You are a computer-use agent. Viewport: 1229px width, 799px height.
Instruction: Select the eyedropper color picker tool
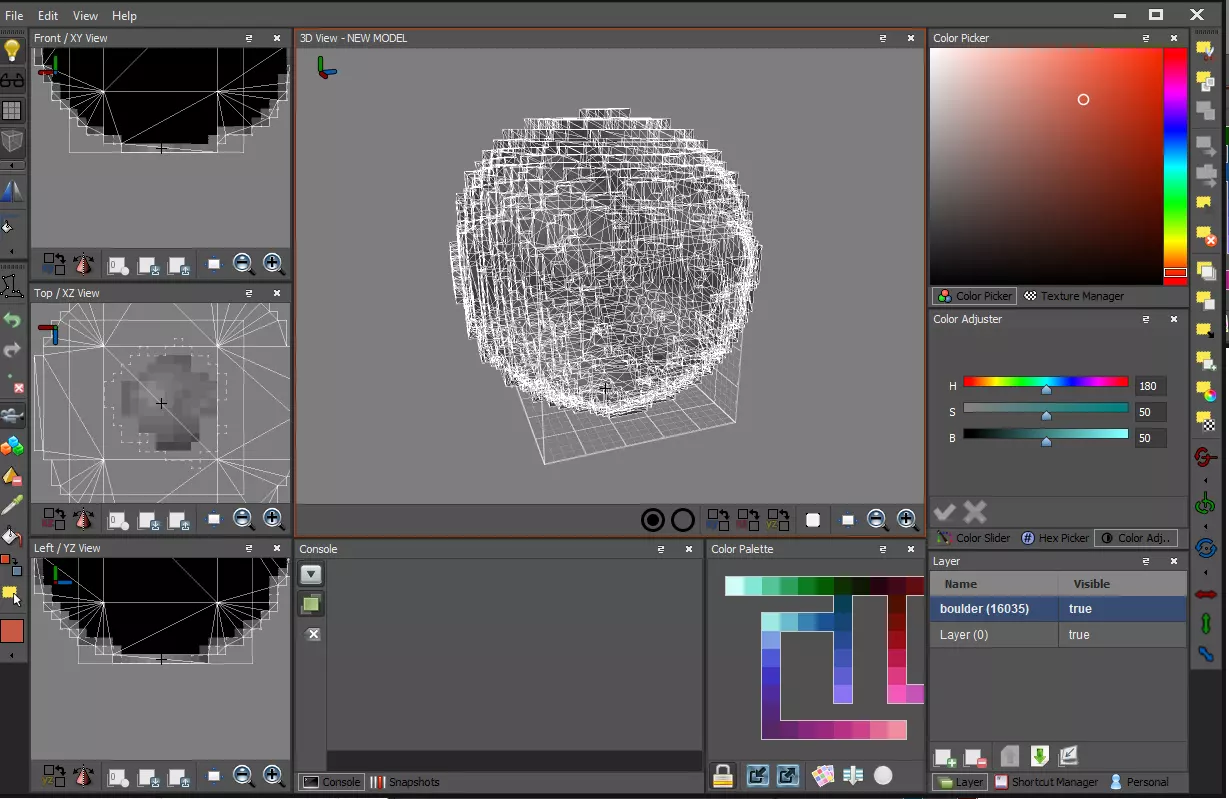(12, 506)
